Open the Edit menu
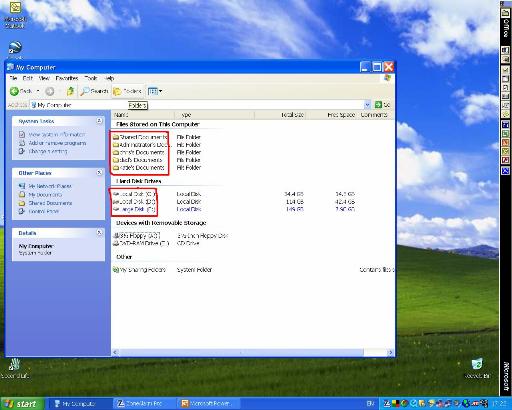This screenshot has height=410, width=512. [28, 78]
